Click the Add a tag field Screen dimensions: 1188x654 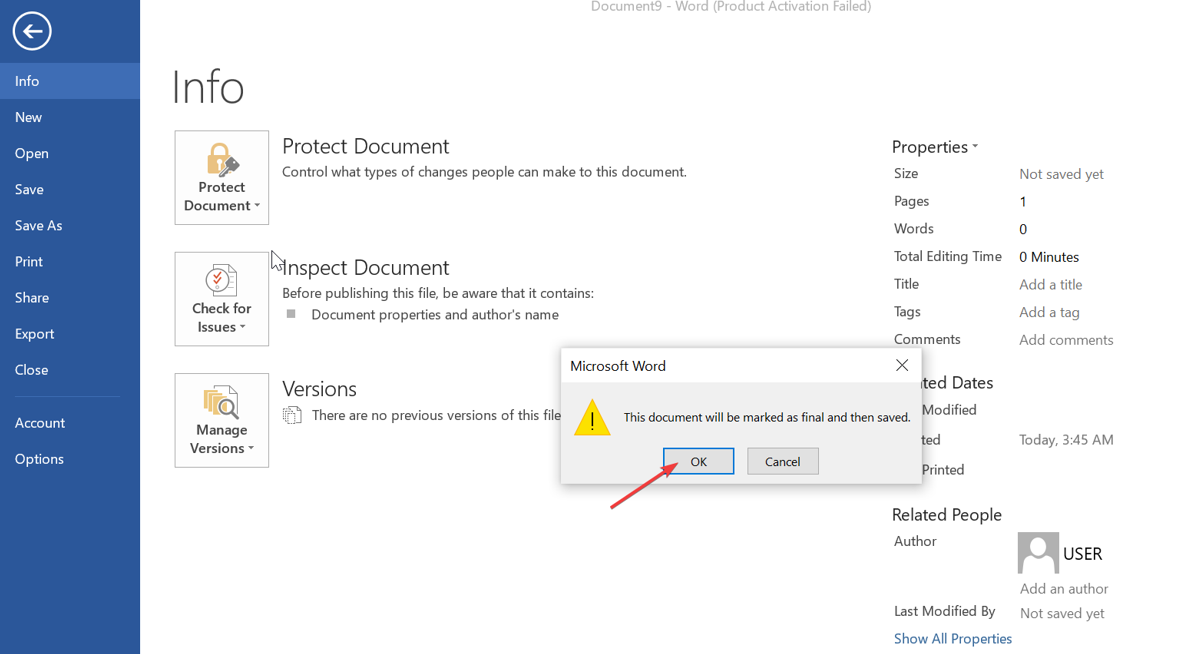pos(1049,312)
